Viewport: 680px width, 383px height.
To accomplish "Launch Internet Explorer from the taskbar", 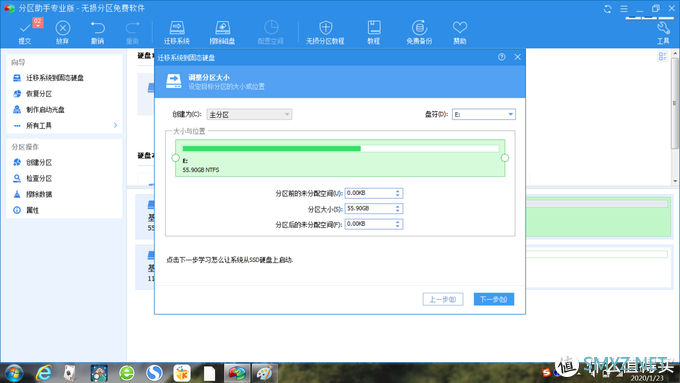I will click(x=44, y=373).
